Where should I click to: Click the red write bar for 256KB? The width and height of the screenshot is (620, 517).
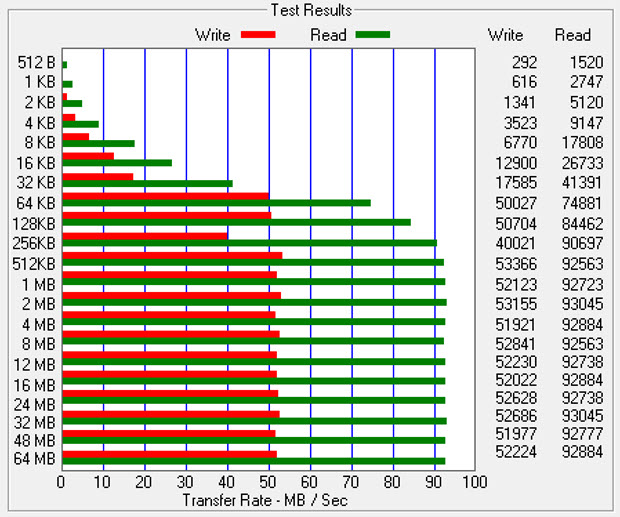tap(145, 237)
